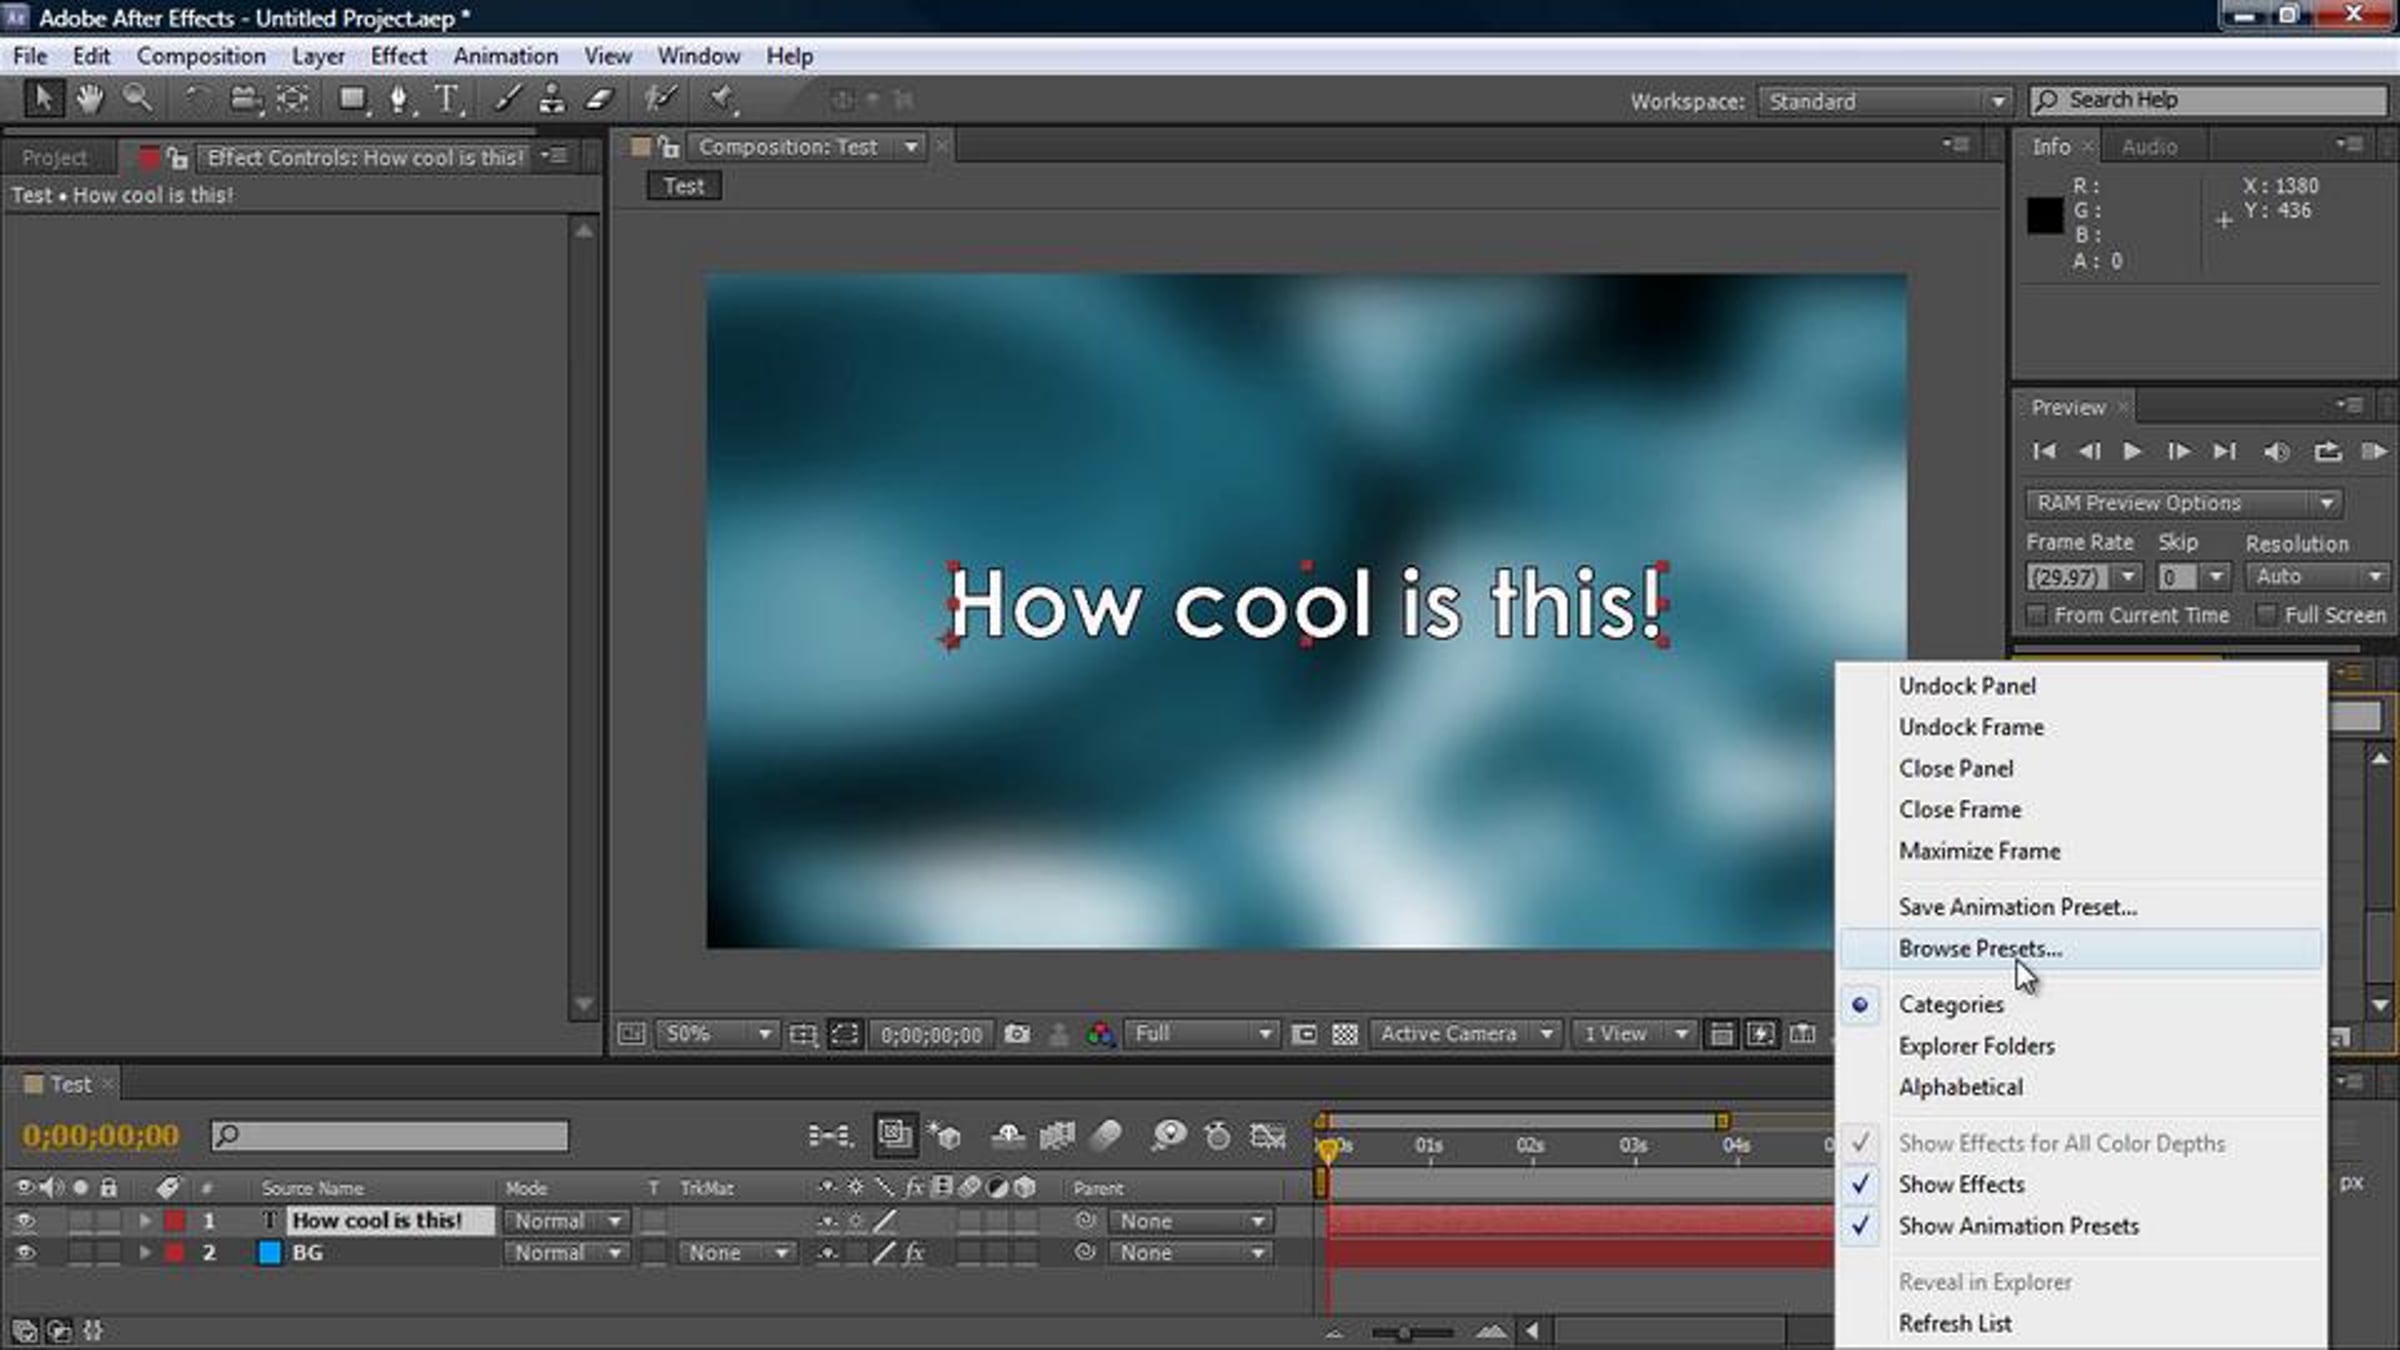Expand the RAM Preview Options dropdown
This screenshot has width=2400, height=1350.
point(2184,503)
